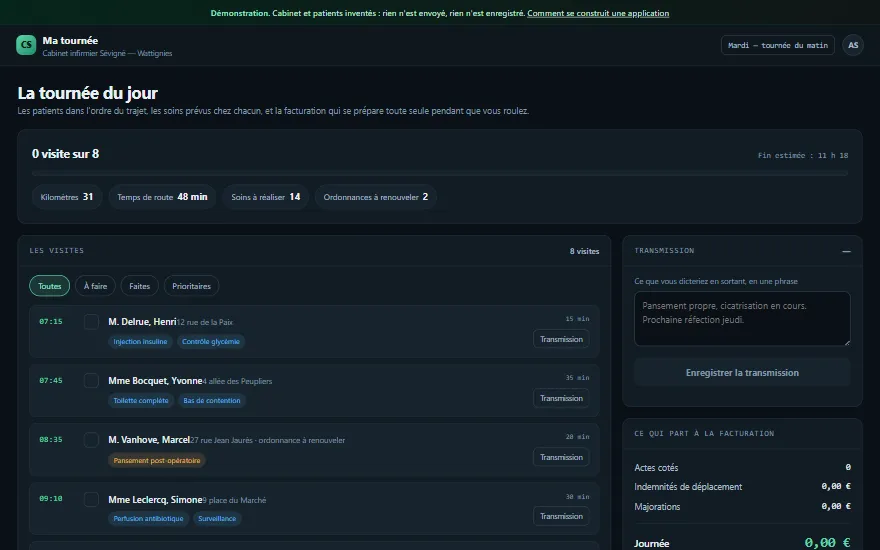Open Transmission for M. Vanhove, Marcel
Screen dimensions: 880x550
click(561, 457)
